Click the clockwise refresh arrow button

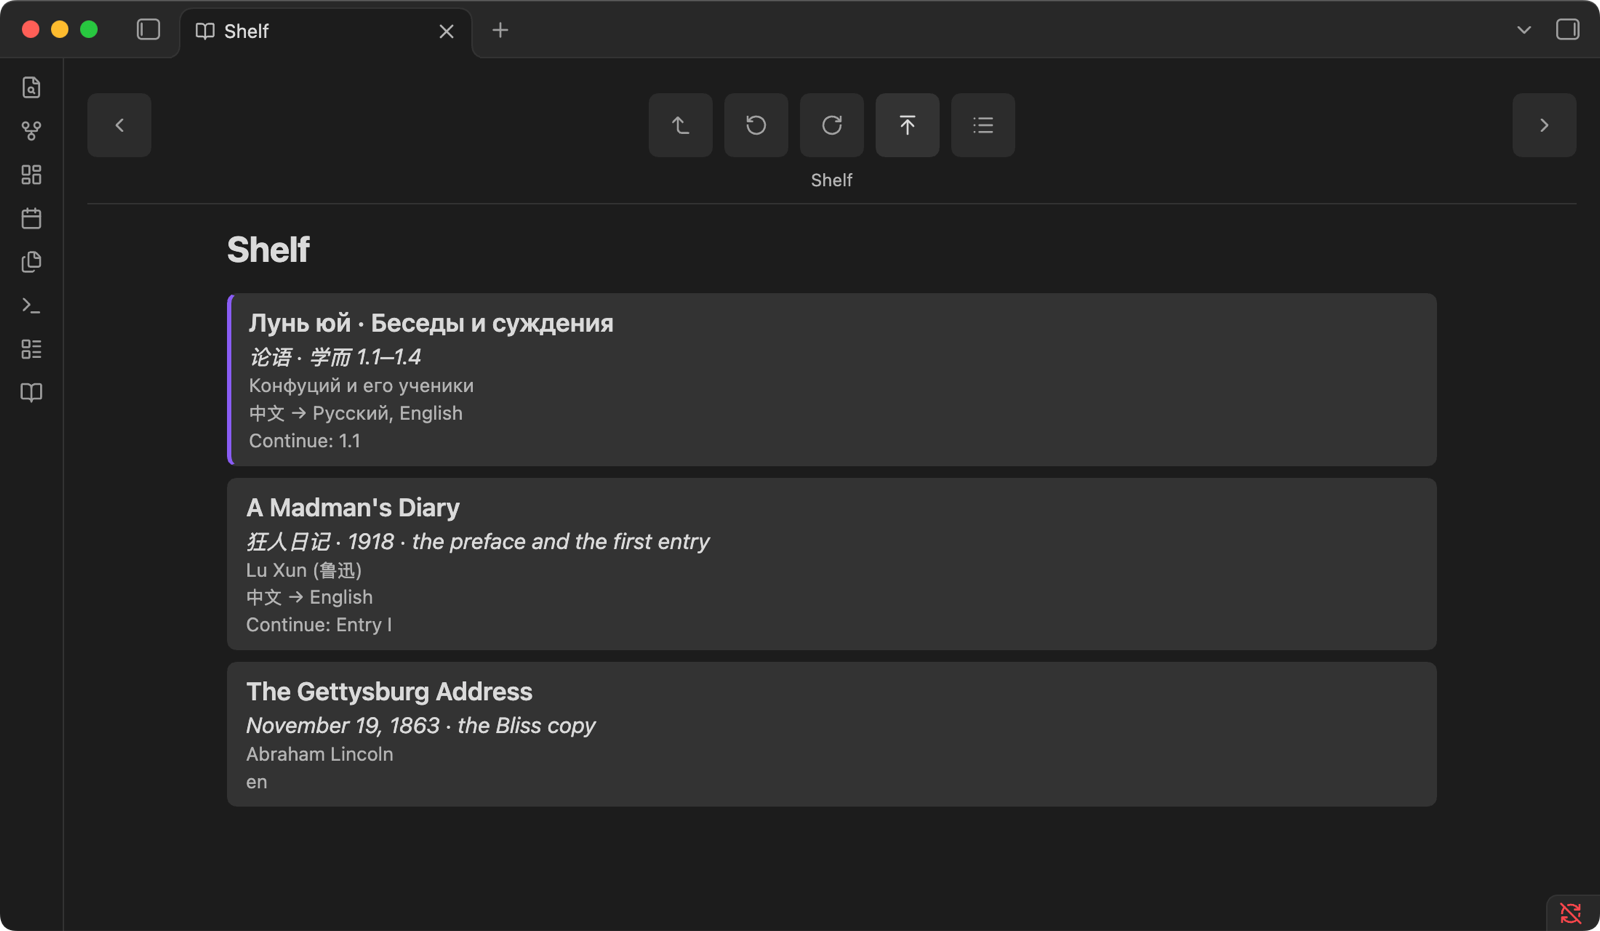(x=832, y=125)
